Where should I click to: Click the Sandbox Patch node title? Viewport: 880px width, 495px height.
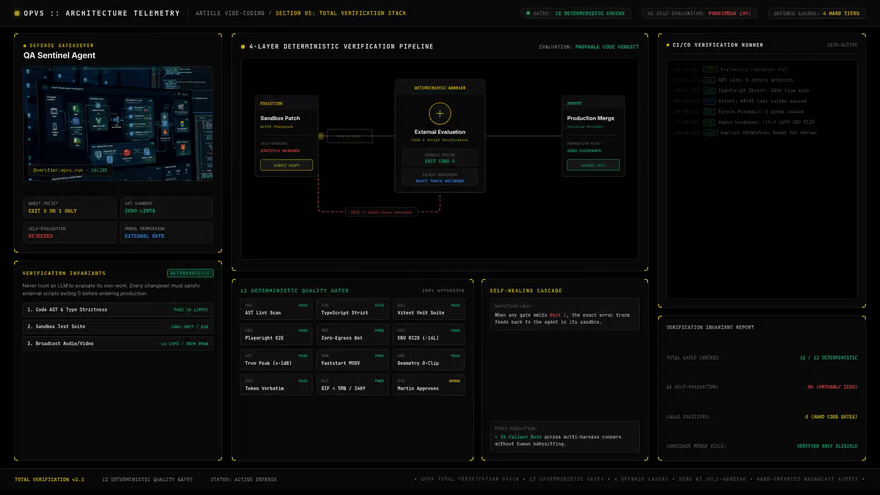(280, 118)
